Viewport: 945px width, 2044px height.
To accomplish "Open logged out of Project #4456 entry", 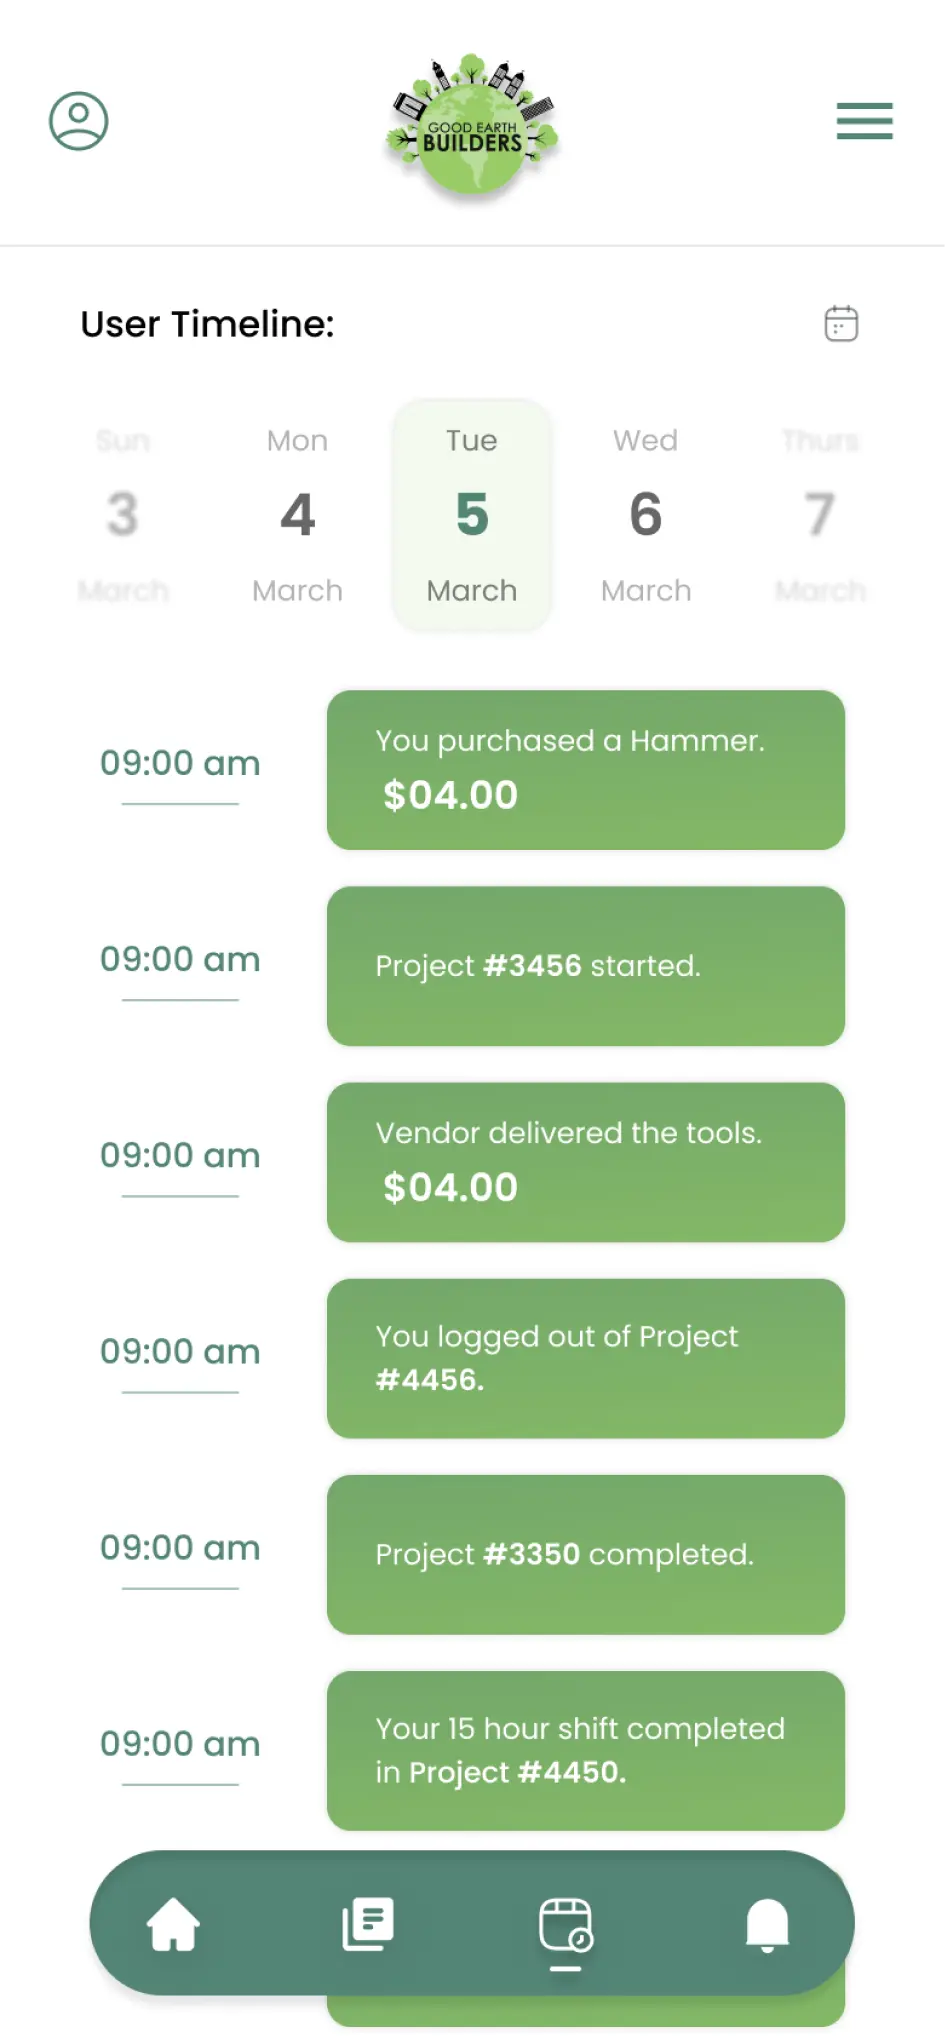I will [x=585, y=1357].
